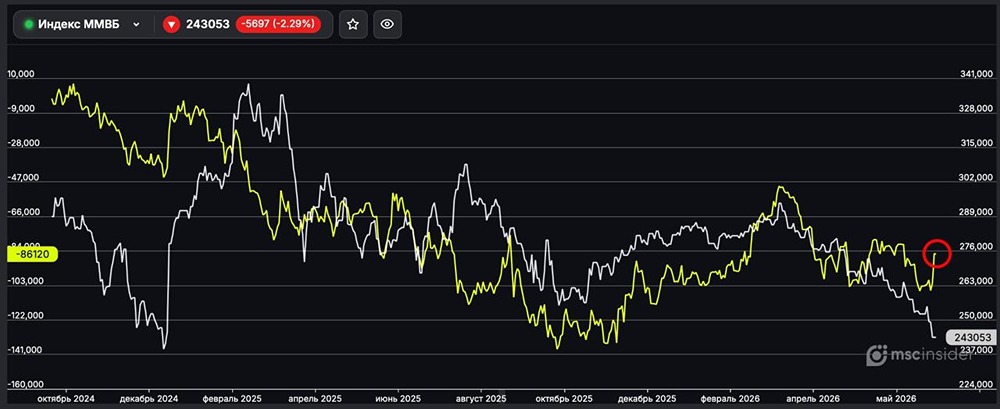Image resolution: width=1000 pixels, height=409 pixels.
Task: Click the -141,000 left axis value
Action: coord(26,350)
